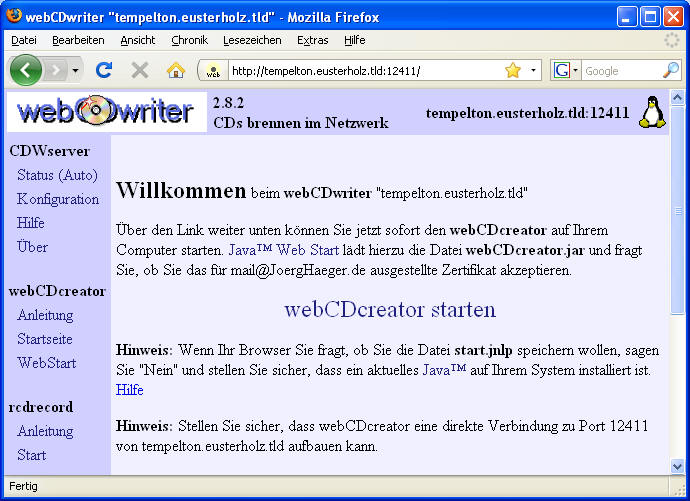Open Konfiguration in the sidebar
690x501 pixels.
tap(58, 199)
